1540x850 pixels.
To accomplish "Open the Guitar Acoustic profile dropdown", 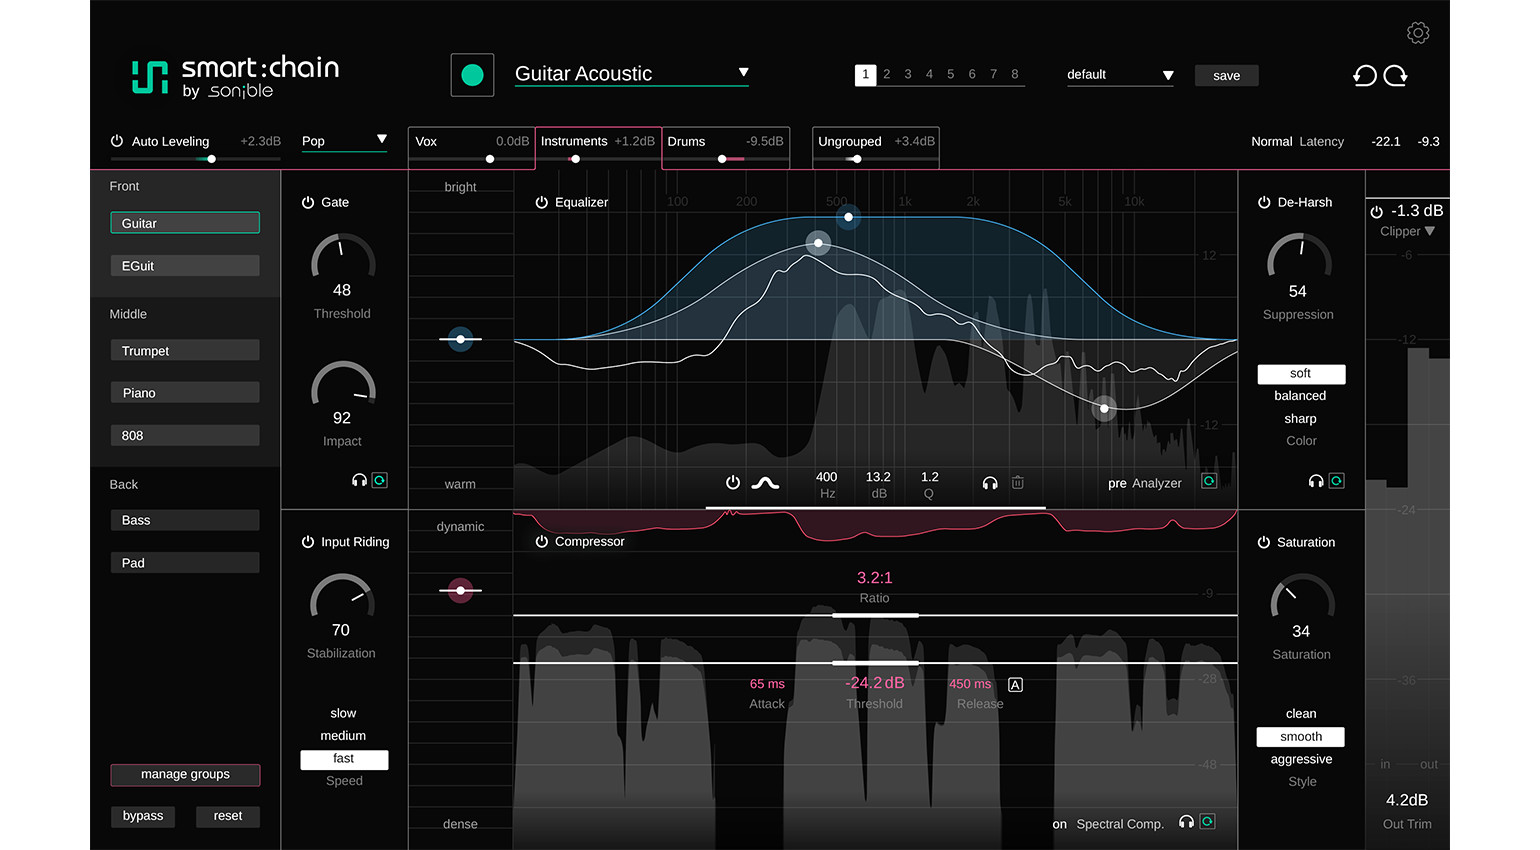I will 743,73.
